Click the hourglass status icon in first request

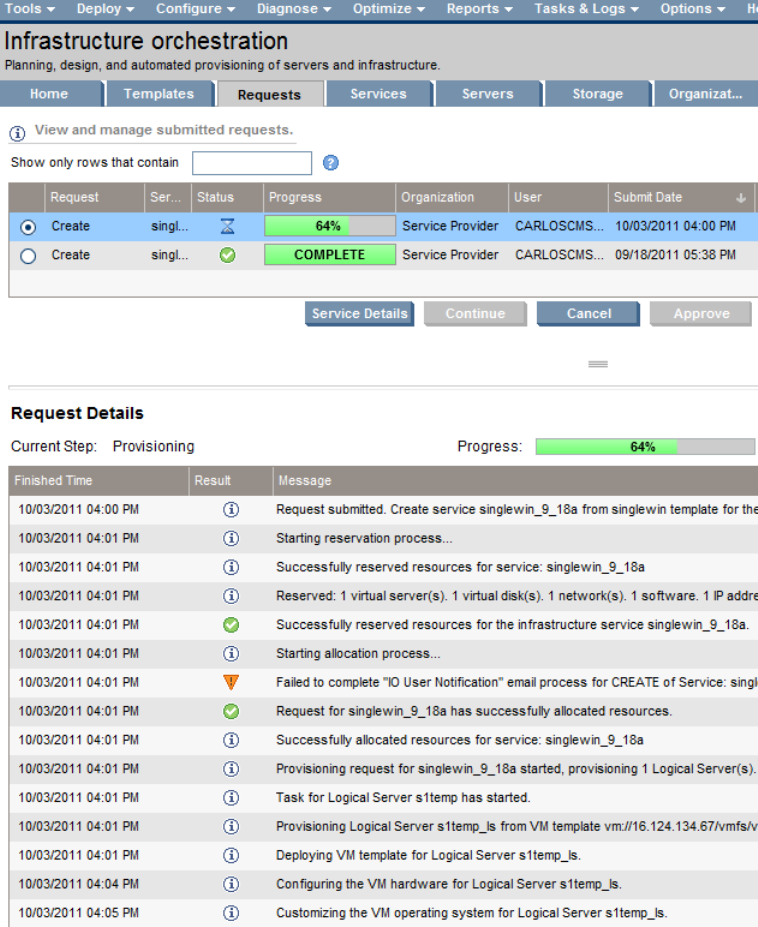pos(228,226)
